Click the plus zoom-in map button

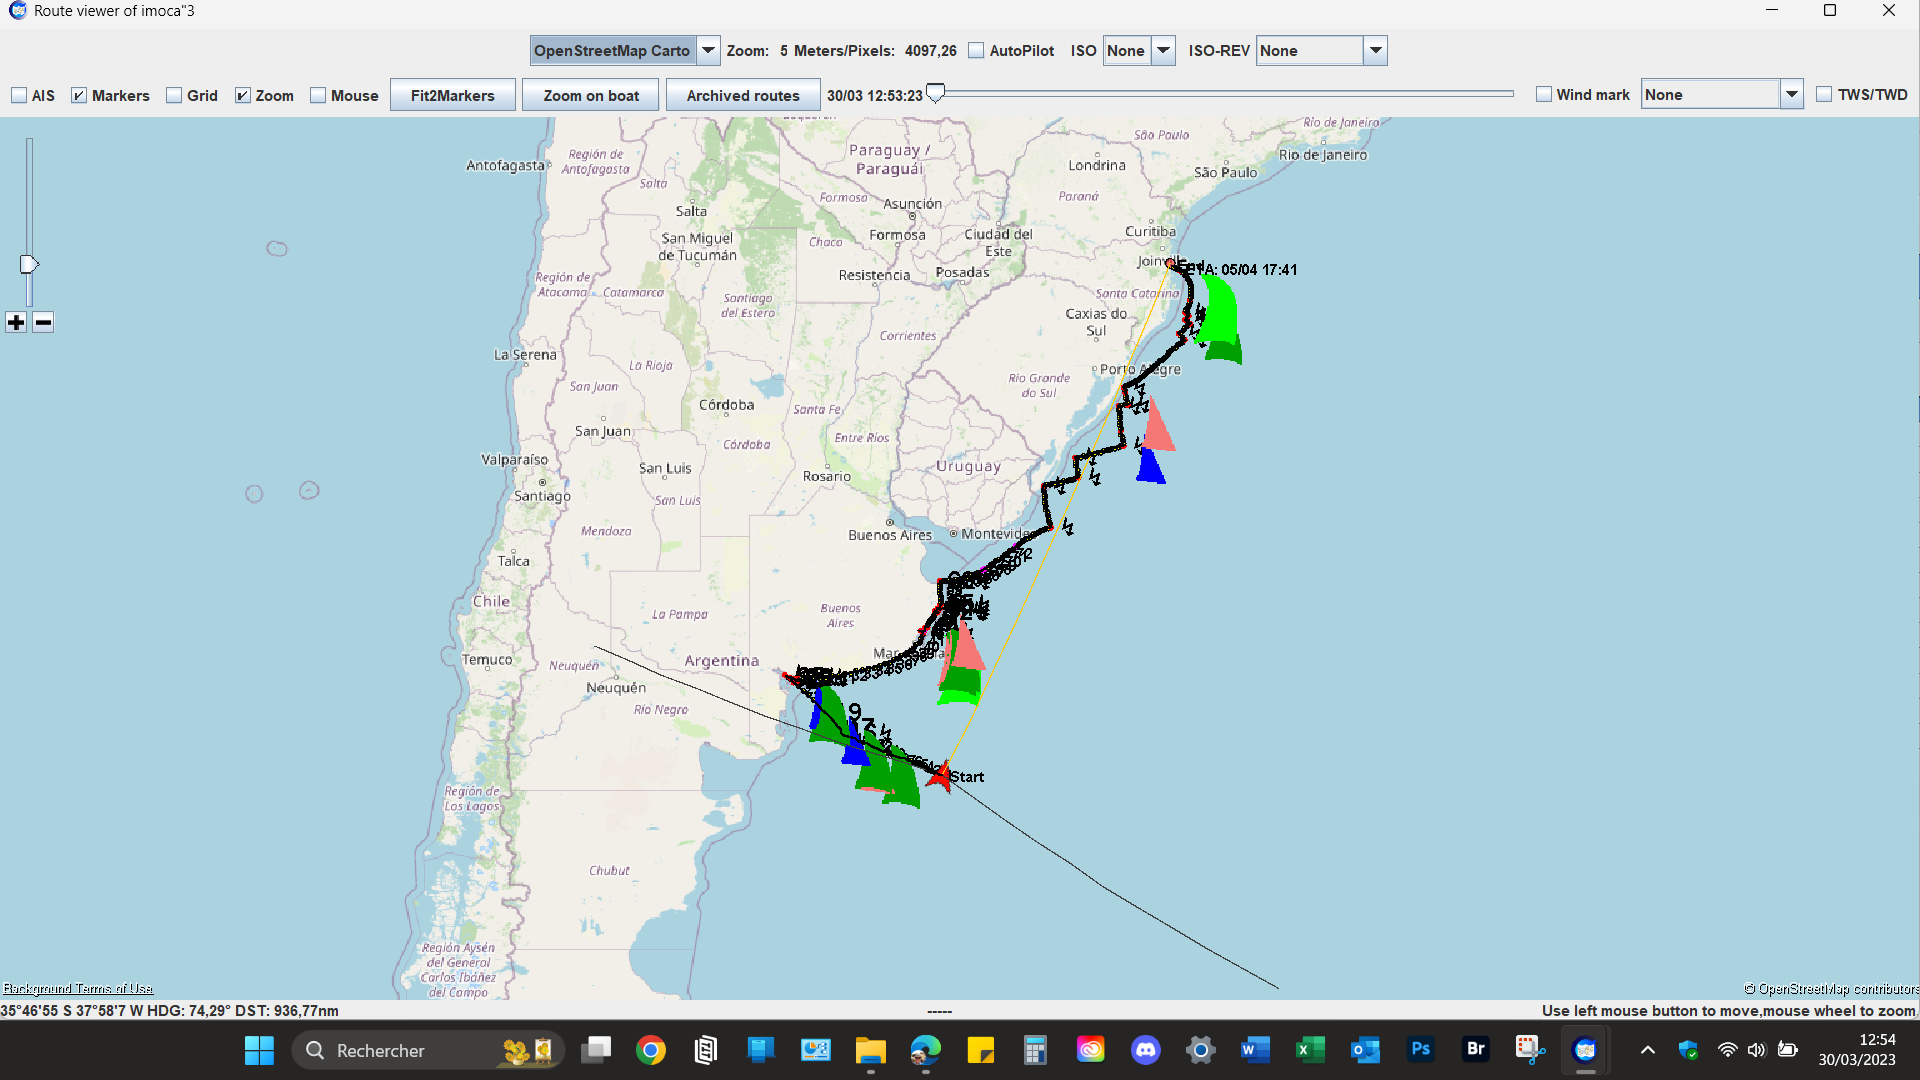tap(16, 322)
